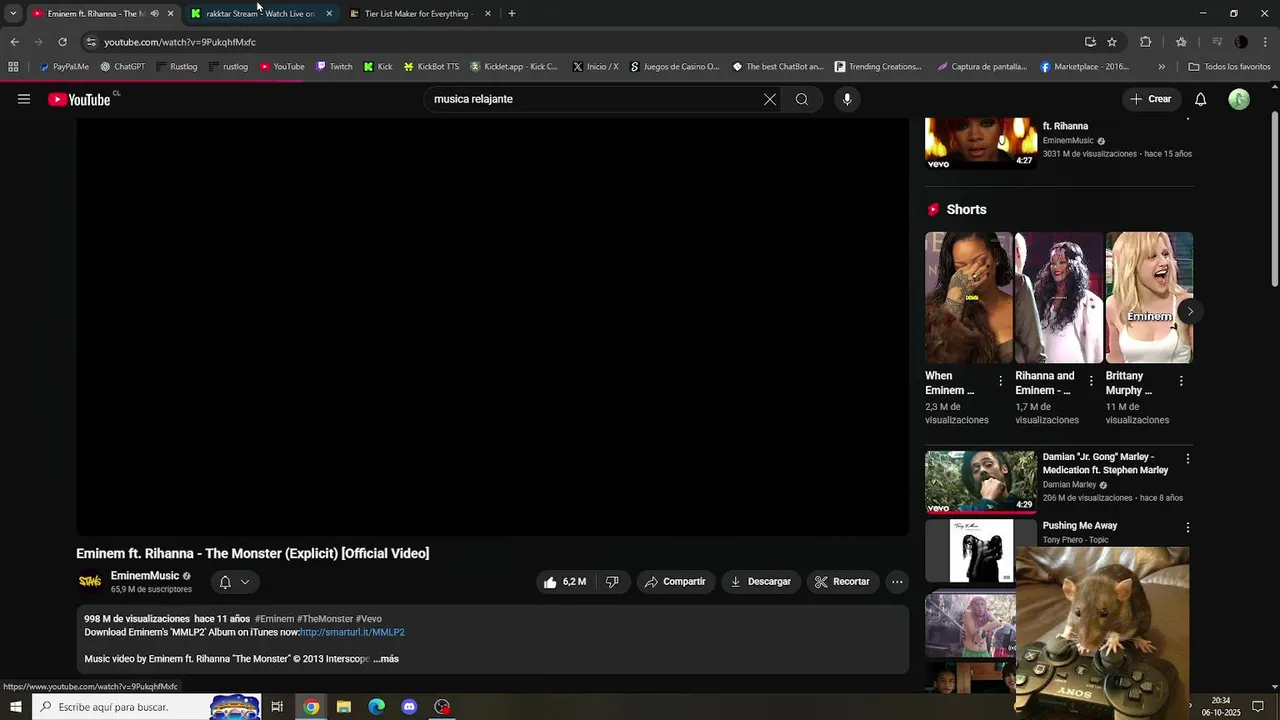1280x720 pixels.
Task: Click the black video player area
Action: click(493, 327)
